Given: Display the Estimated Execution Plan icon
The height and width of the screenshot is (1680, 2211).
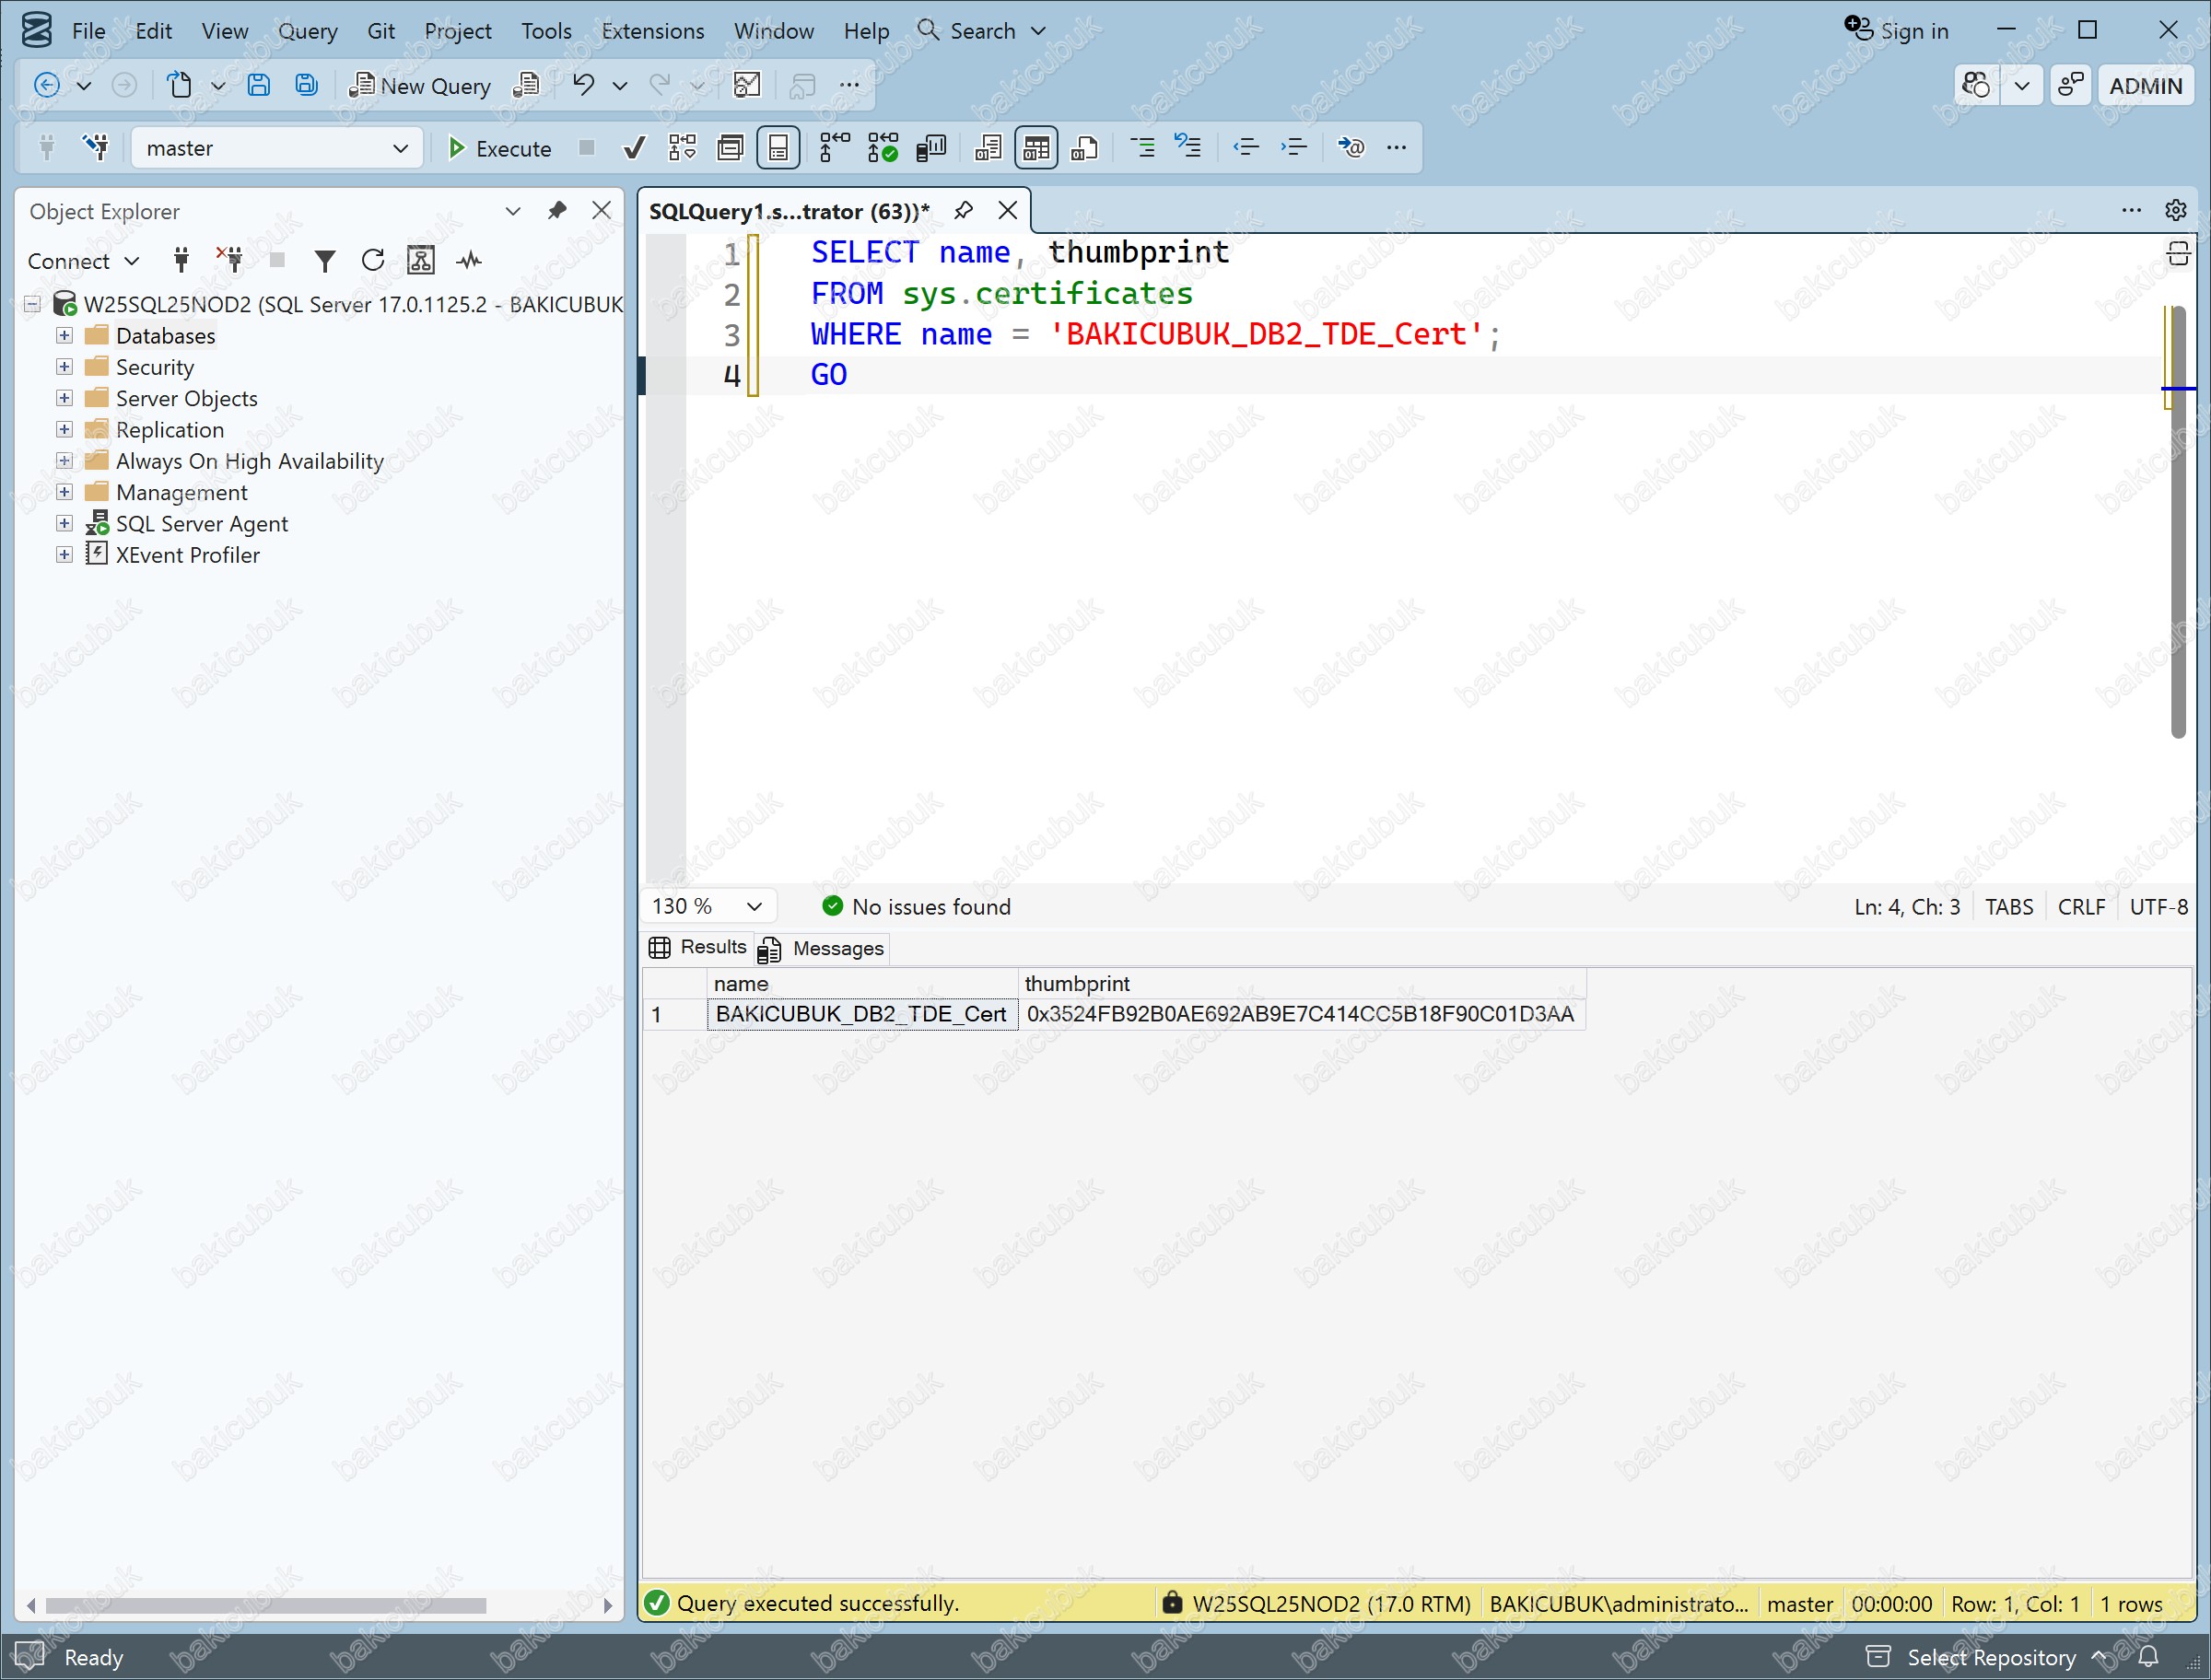Looking at the screenshot, I should (682, 148).
